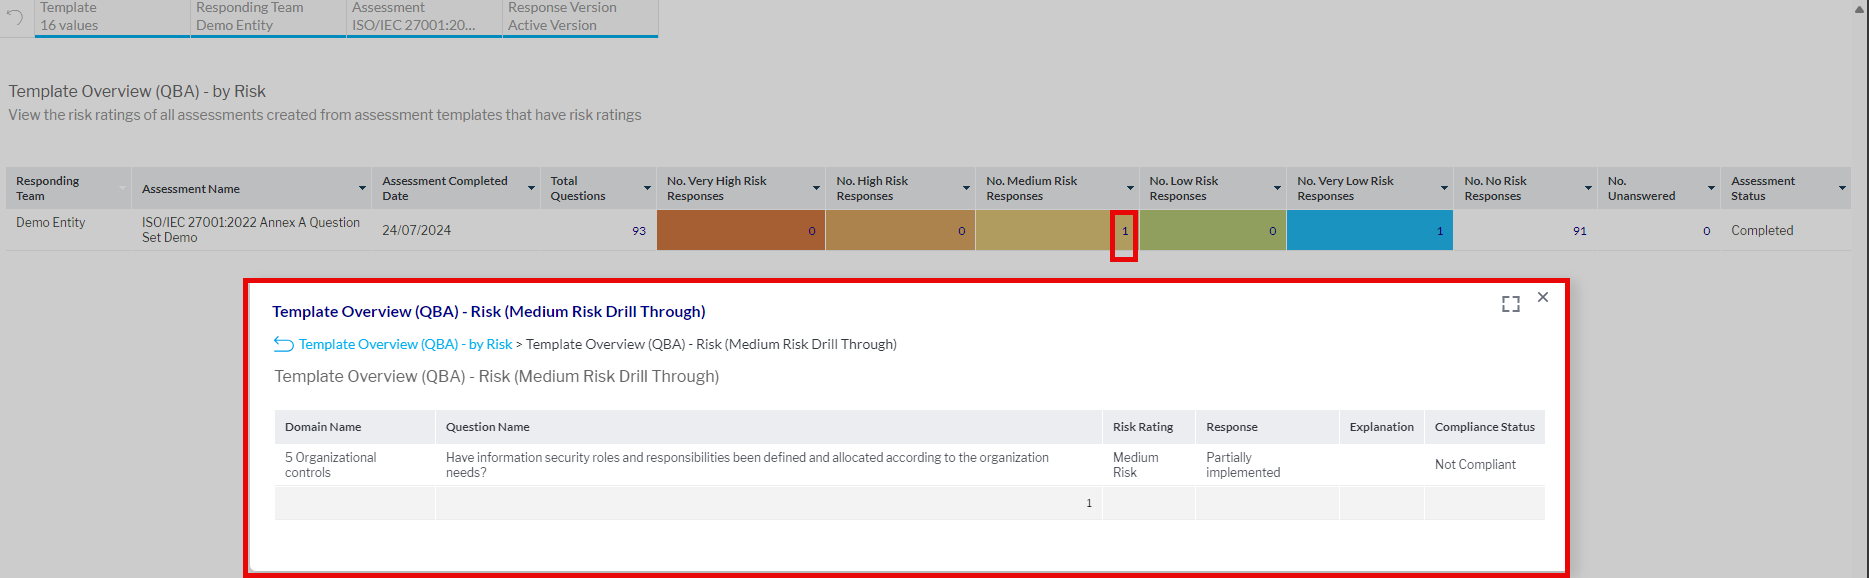
Task: Open No. No Risk Responses column dropdown
Action: click(x=1588, y=188)
